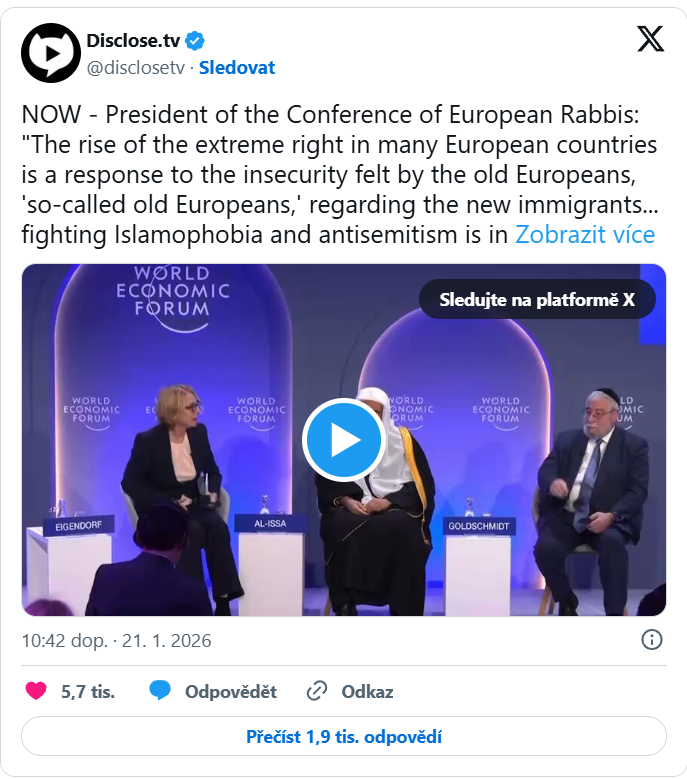Open Přečíst 1,9 tis. odpovědí button
687x779 pixels.
pos(343,737)
